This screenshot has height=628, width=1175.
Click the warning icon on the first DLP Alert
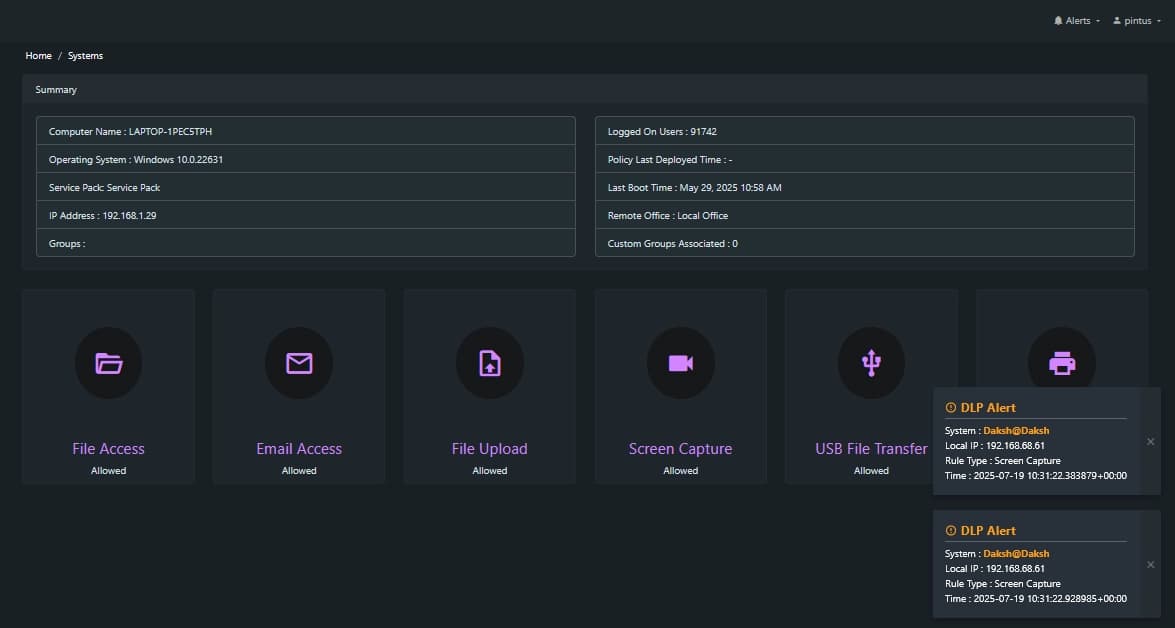tap(949, 407)
